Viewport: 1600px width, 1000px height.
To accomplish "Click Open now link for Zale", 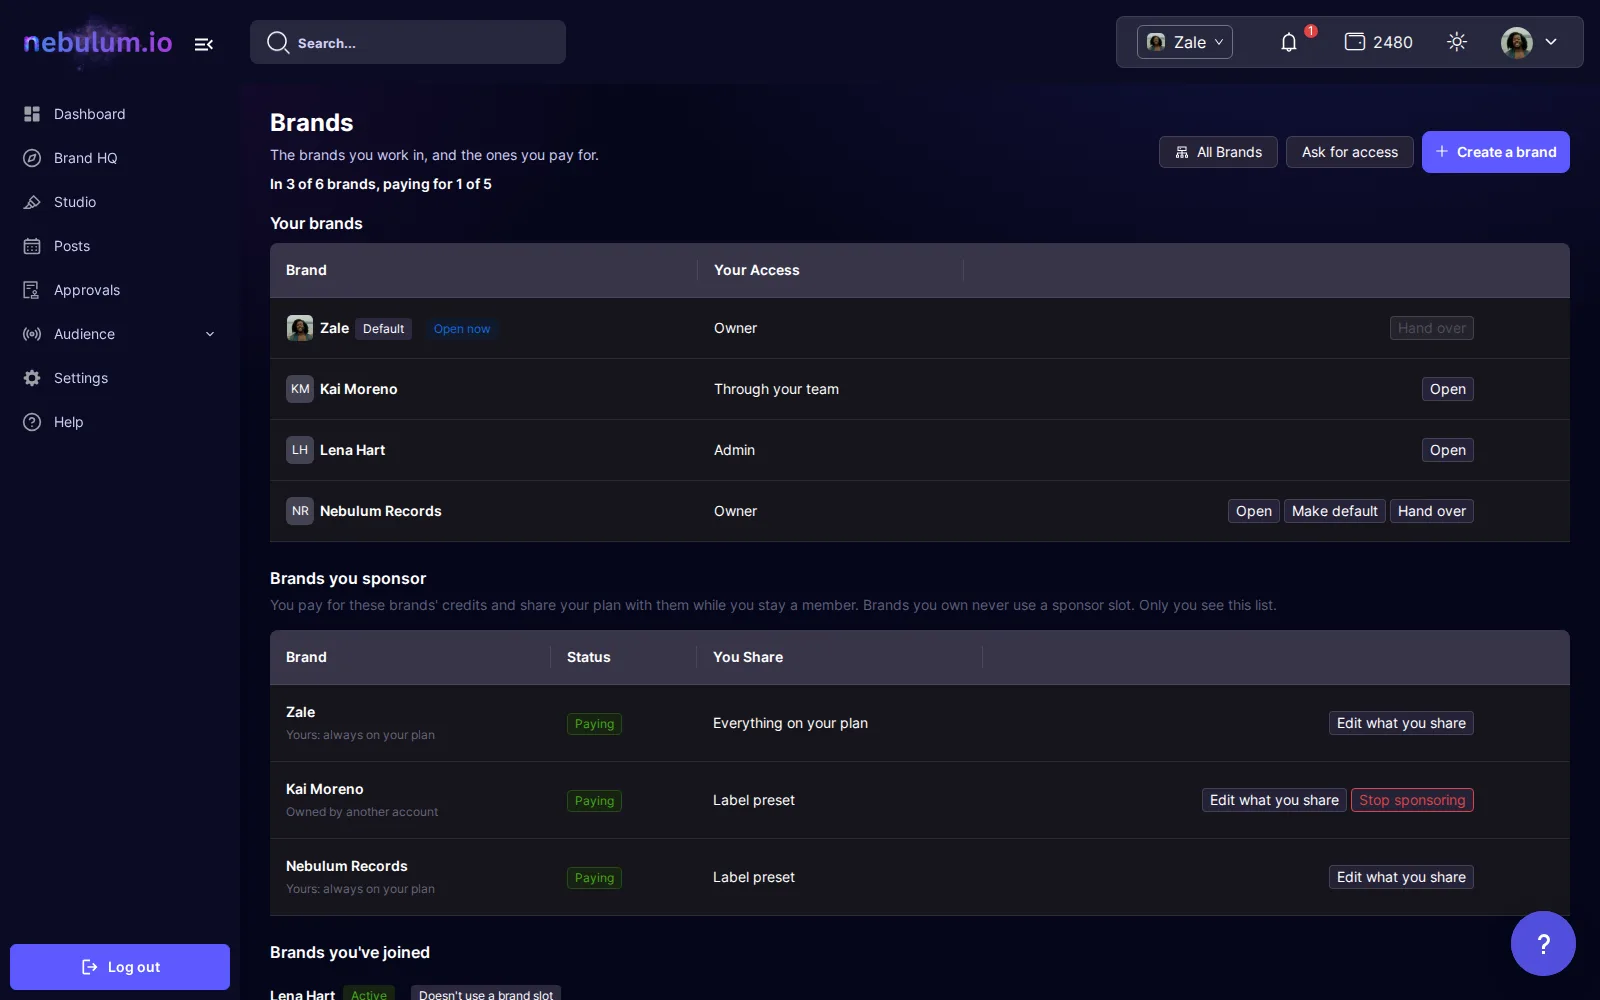I will [462, 329].
